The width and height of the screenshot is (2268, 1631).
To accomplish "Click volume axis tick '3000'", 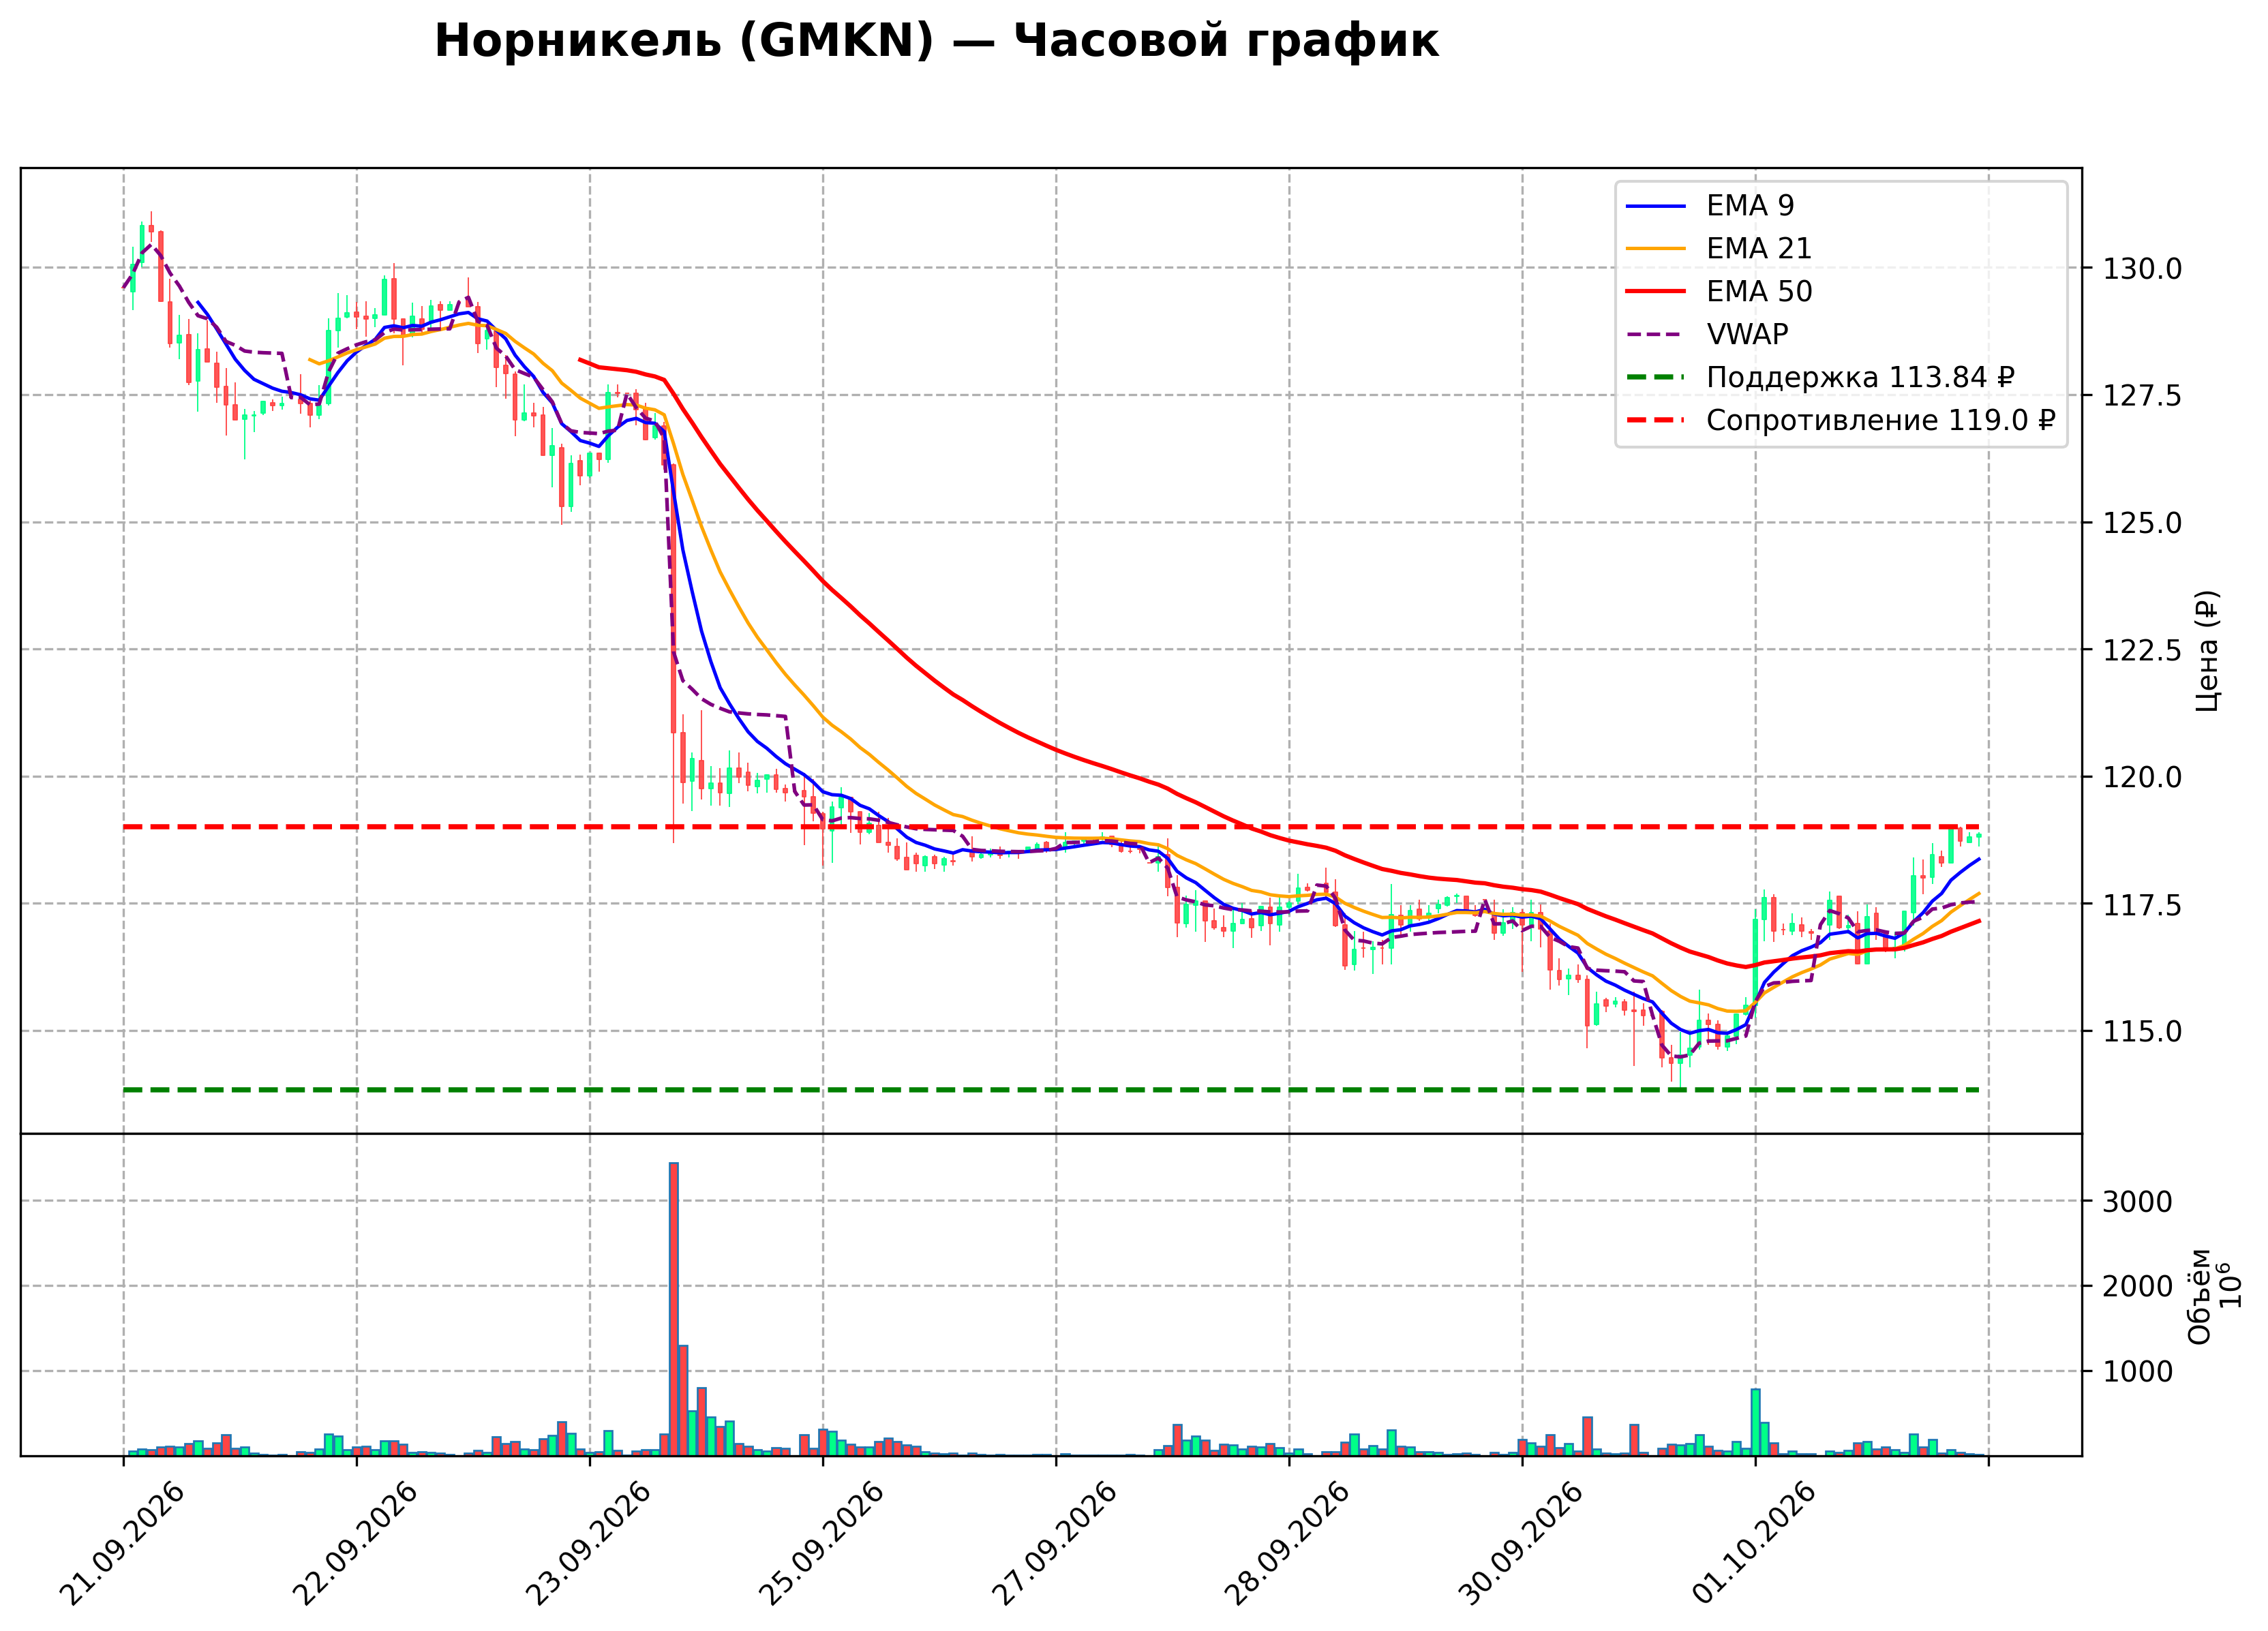I will click(x=2137, y=1202).
